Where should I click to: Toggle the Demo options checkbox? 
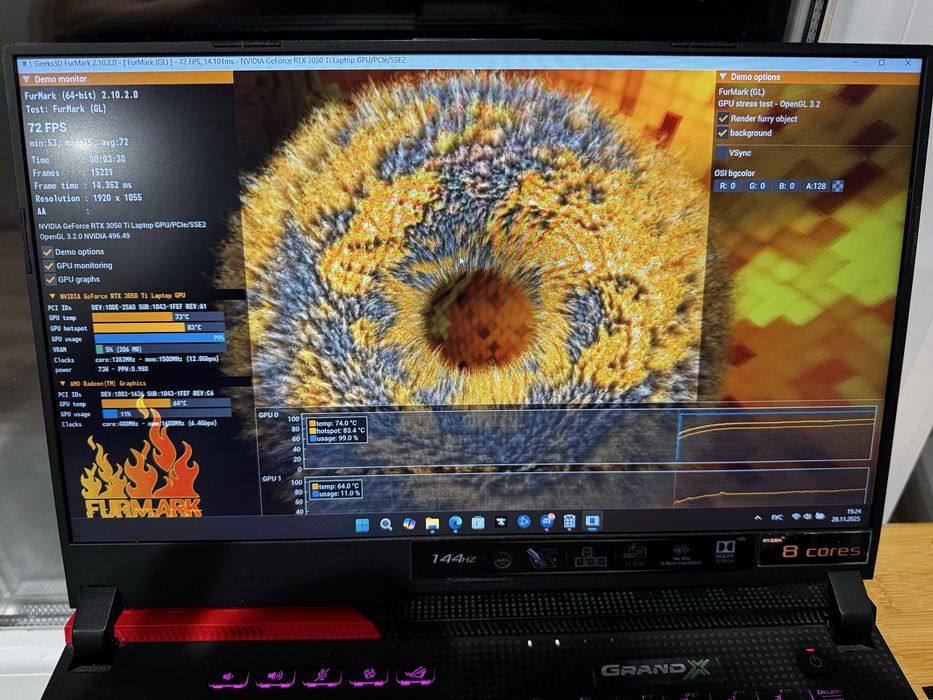click(x=48, y=252)
